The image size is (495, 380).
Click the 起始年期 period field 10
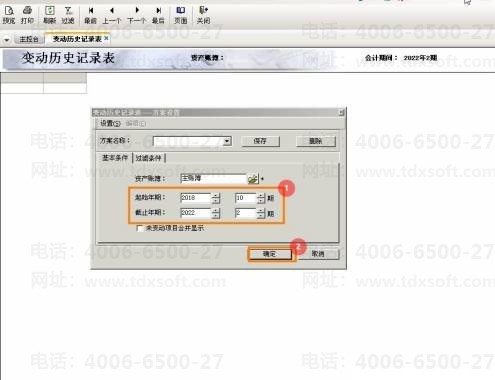pos(246,198)
